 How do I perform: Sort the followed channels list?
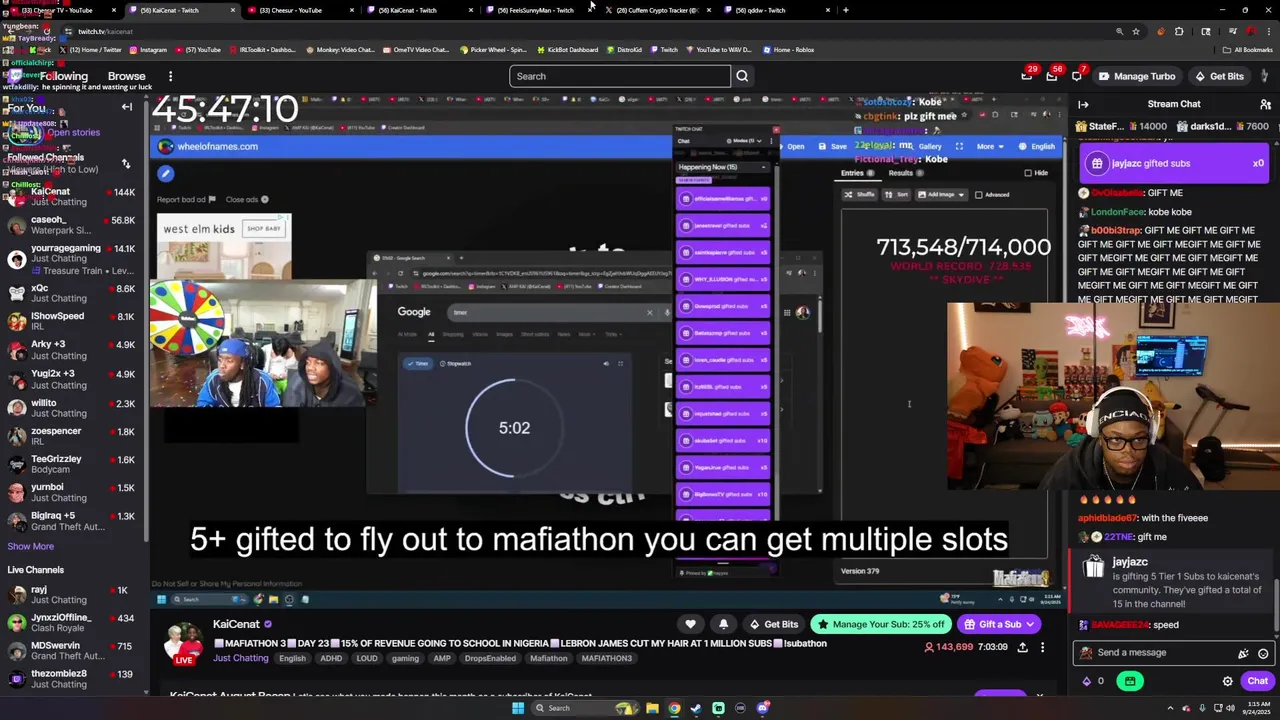click(126, 163)
